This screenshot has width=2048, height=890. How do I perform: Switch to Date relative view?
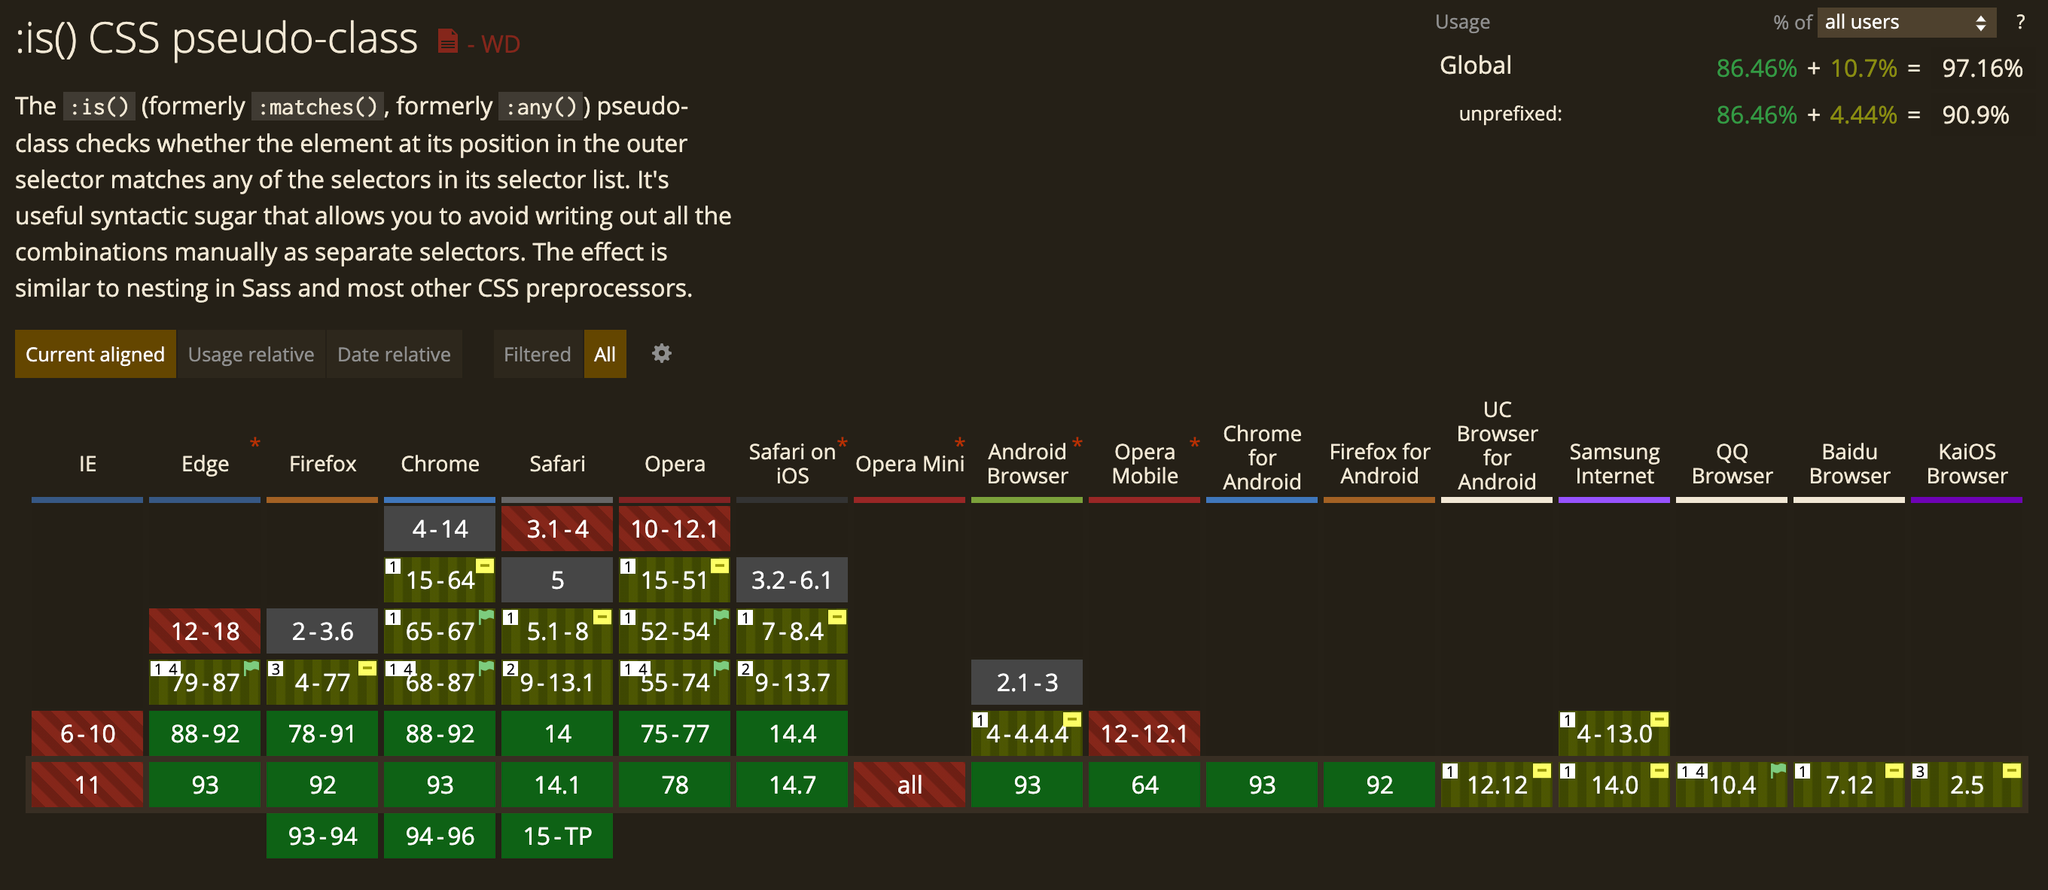tap(394, 354)
